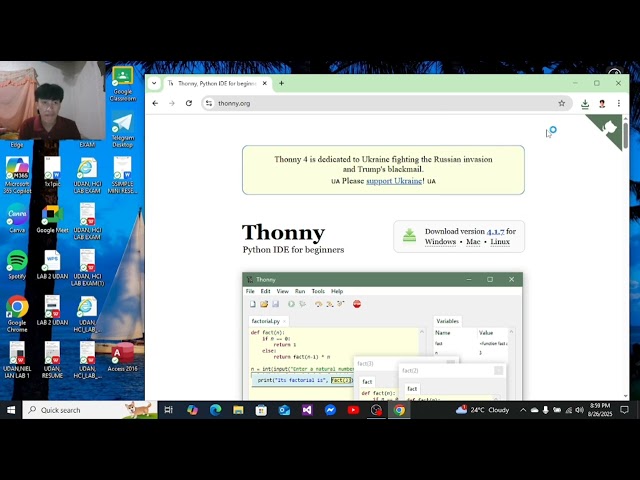Viewport: 640px width, 480px height.
Task: Click the microphone tray icon
Action: coord(546,410)
